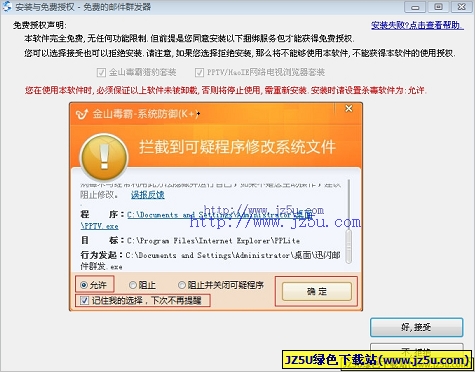Click the 好,接受 accept button

[416, 327]
